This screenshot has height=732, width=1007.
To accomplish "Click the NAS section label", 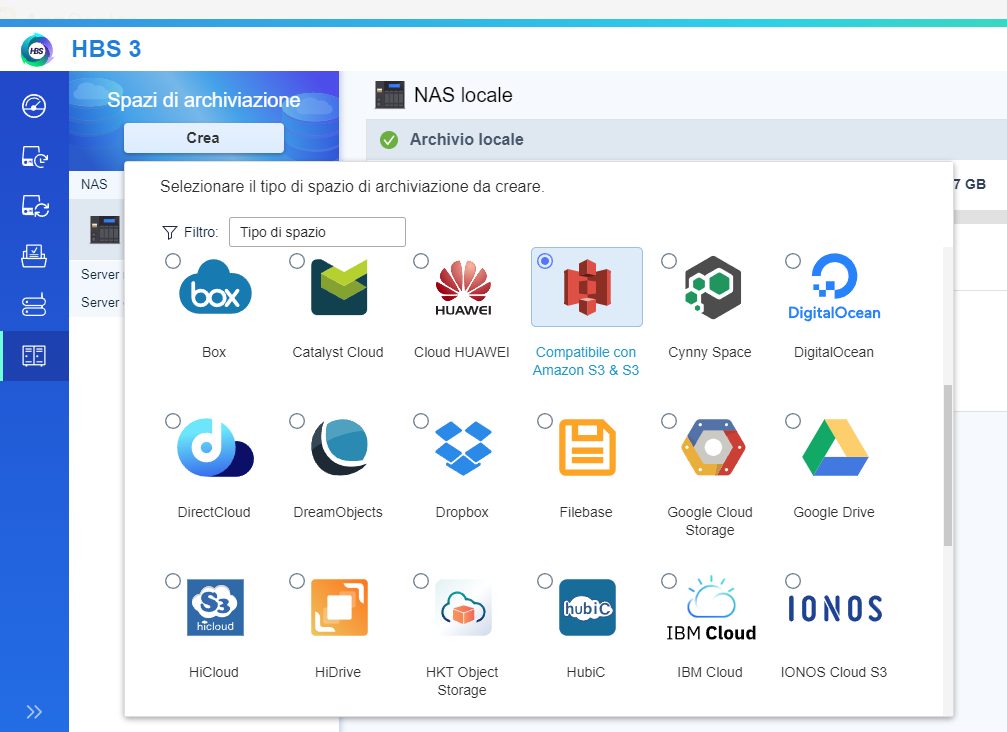I will 94,184.
